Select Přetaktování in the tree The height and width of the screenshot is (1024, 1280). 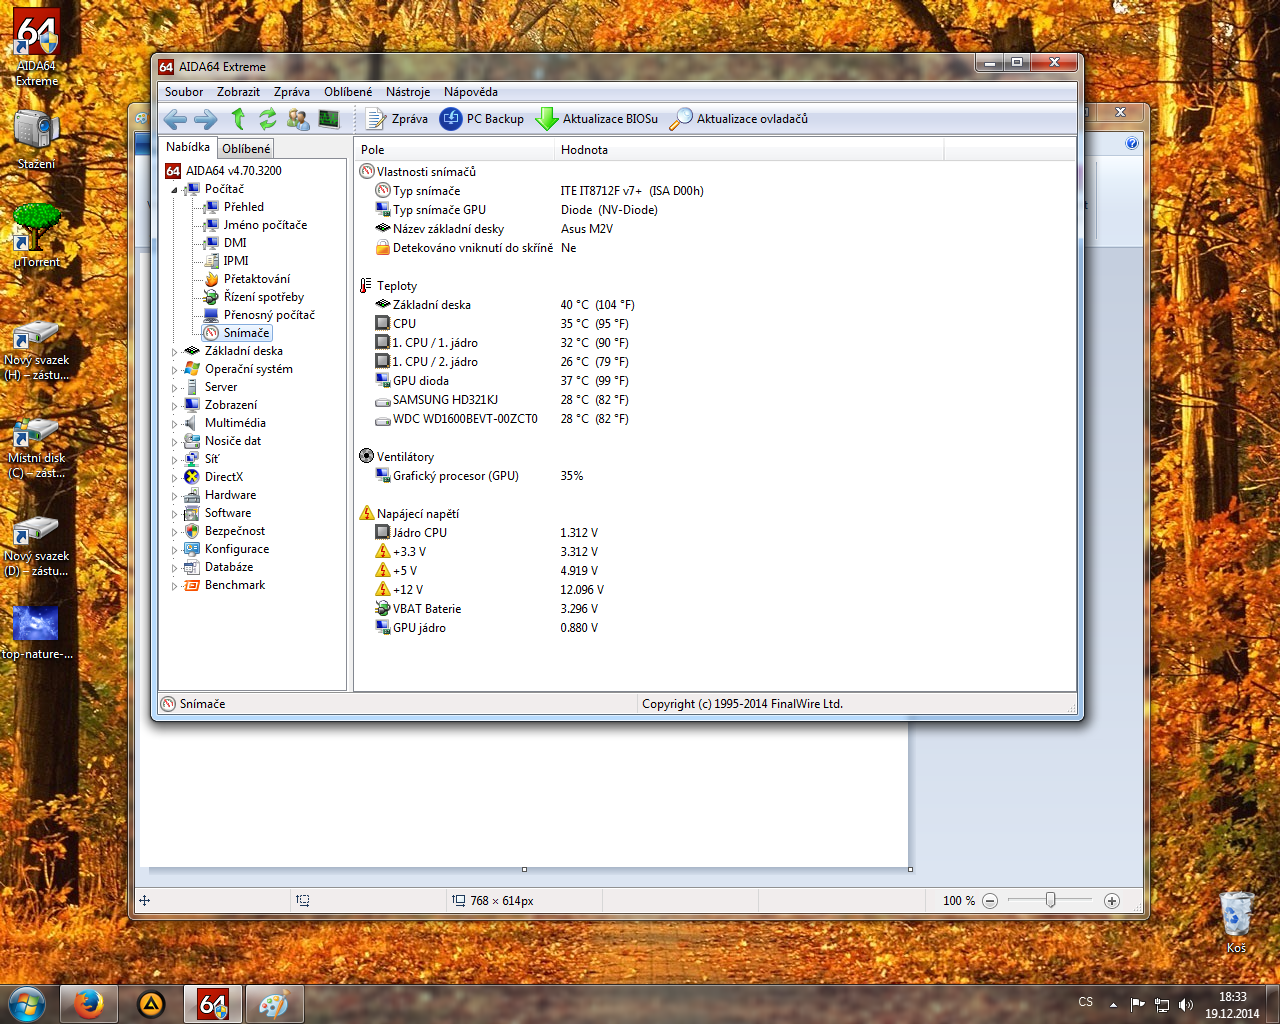click(x=257, y=279)
